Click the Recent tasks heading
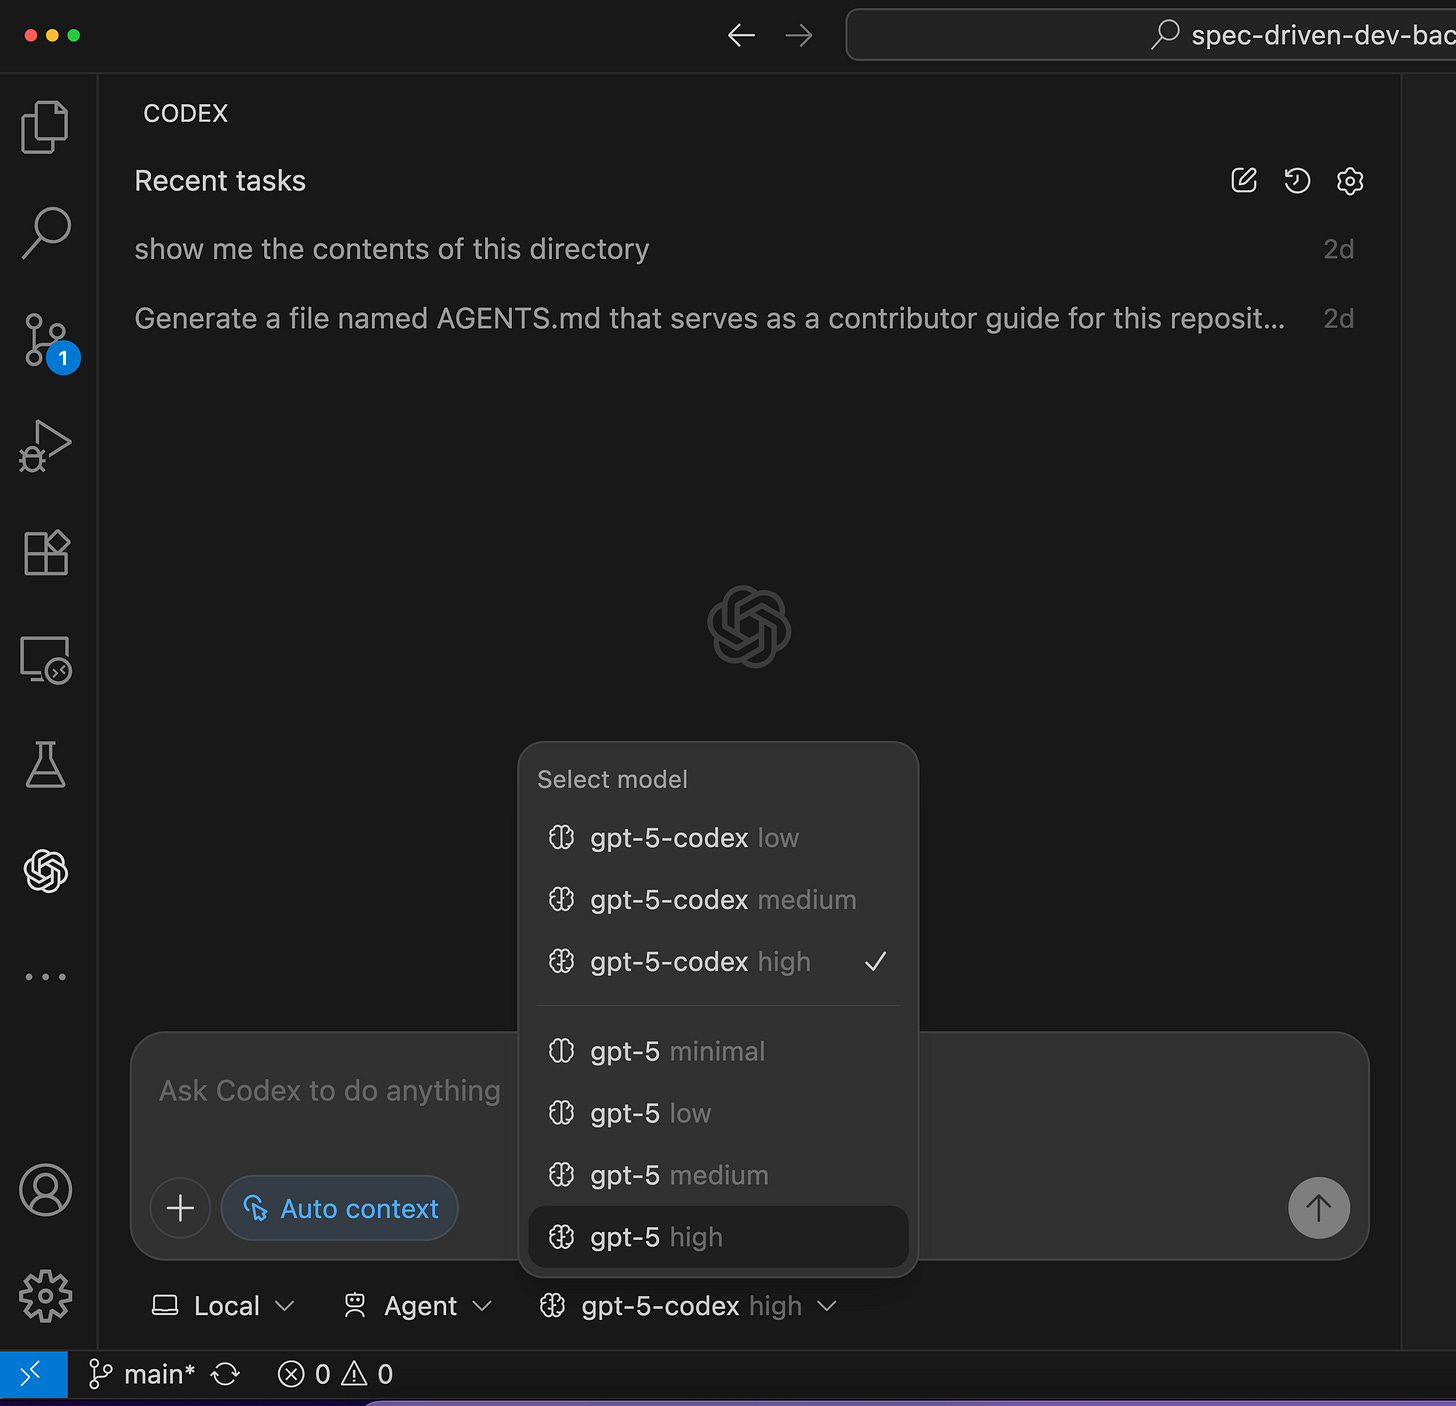Image resolution: width=1456 pixels, height=1406 pixels. point(220,181)
